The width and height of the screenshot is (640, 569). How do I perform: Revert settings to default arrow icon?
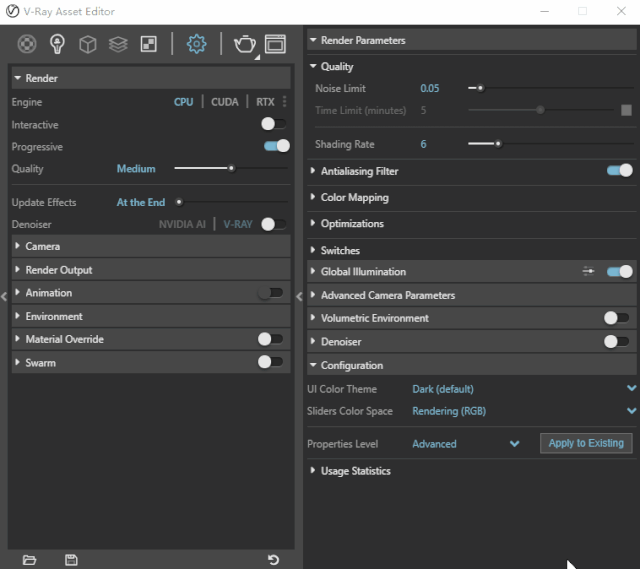point(273,560)
